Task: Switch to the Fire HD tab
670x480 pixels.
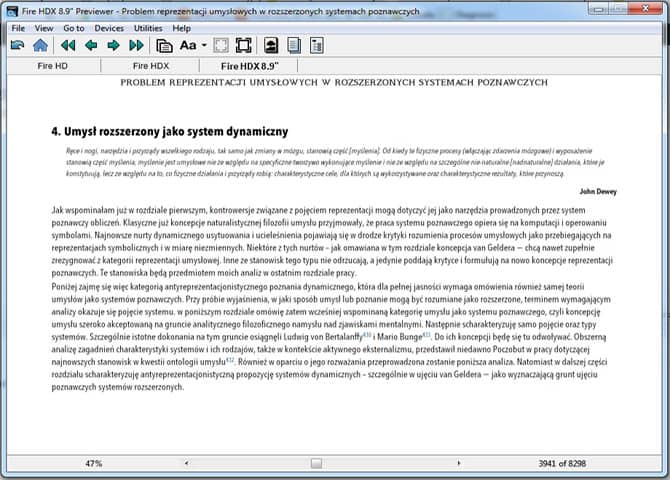Action: pyautogui.click(x=54, y=65)
